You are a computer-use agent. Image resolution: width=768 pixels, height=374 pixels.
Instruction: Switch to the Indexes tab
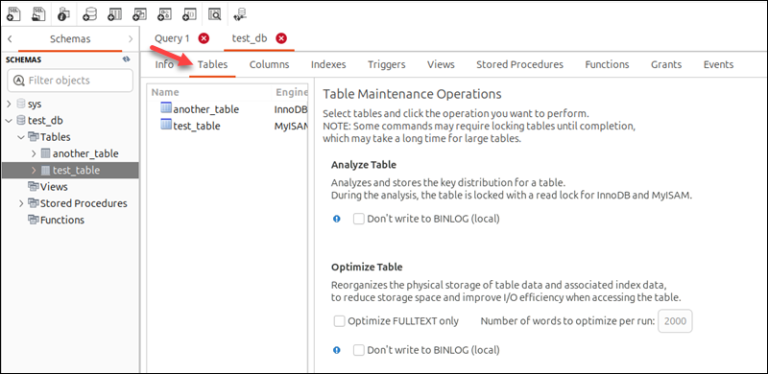[x=328, y=65]
